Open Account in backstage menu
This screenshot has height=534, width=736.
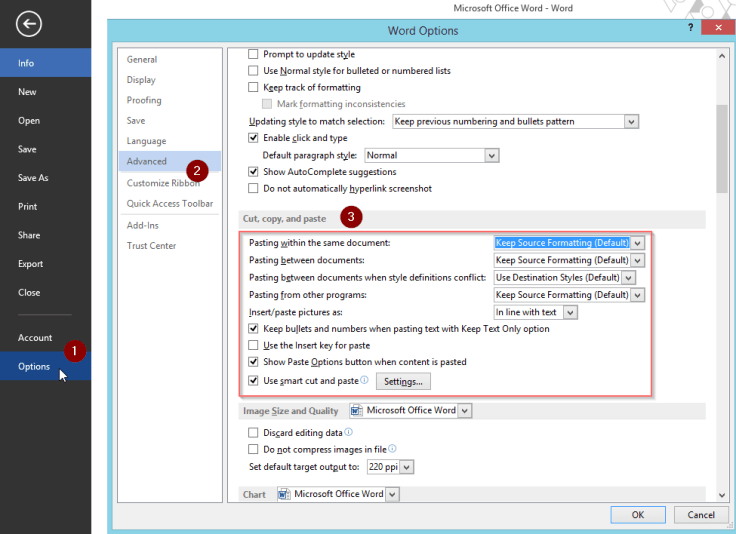point(46,337)
